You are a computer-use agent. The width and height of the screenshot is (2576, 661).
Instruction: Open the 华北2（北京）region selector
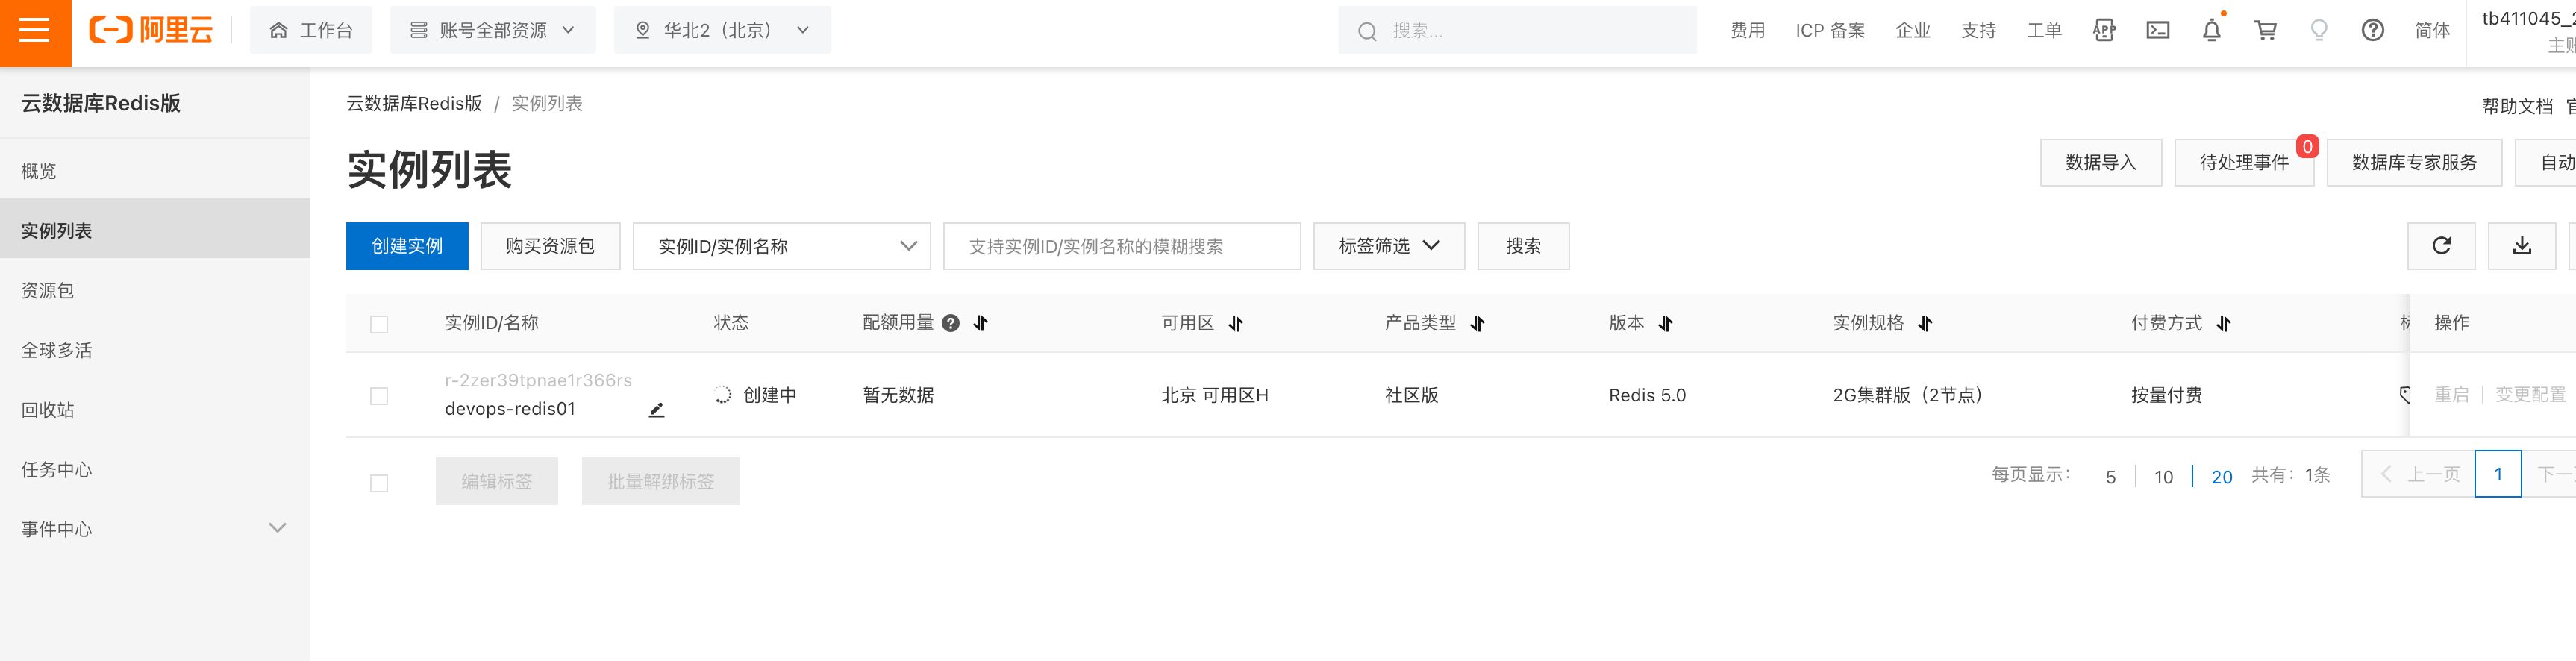pyautogui.click(x=722, y=31)
